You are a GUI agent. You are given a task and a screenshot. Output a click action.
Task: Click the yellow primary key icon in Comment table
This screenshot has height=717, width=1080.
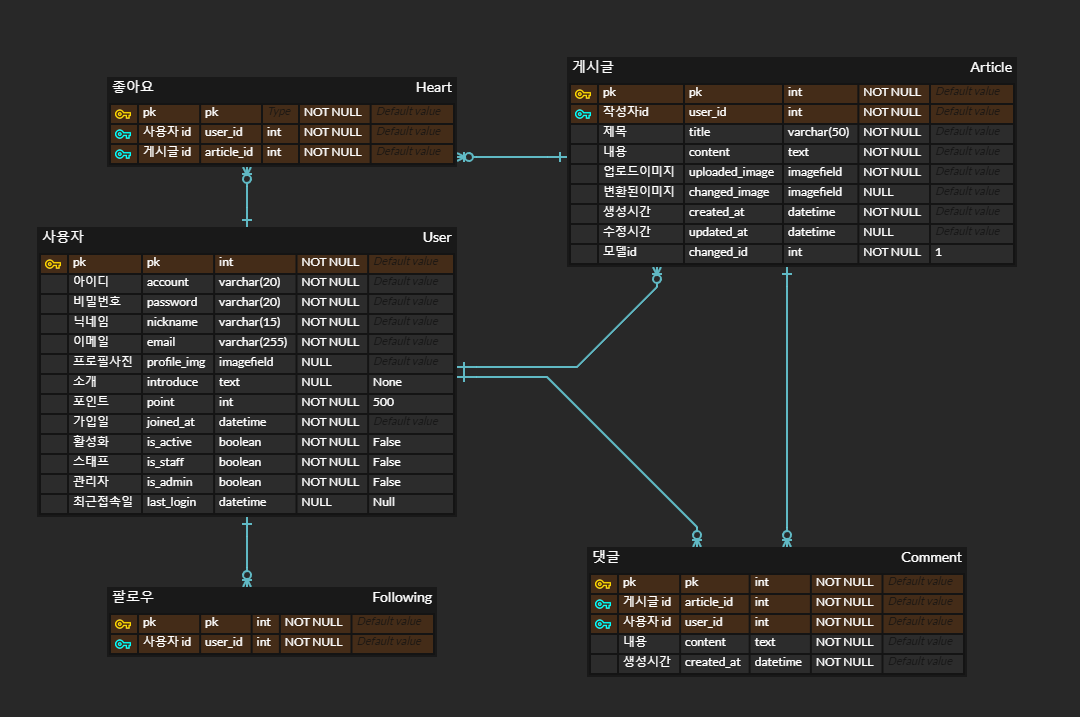(x=603, y=584)
